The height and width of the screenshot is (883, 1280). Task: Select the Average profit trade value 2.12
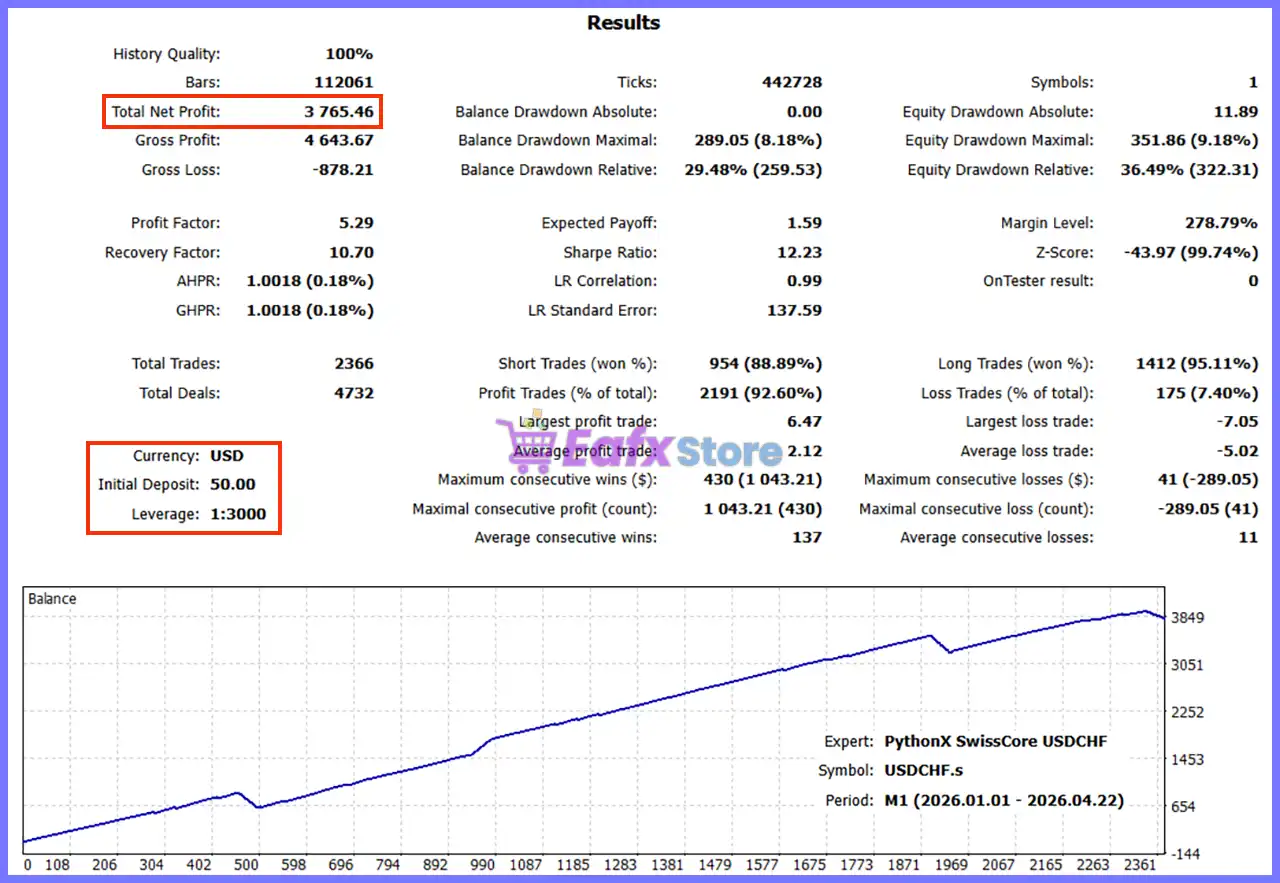click(x=806, y=451)
